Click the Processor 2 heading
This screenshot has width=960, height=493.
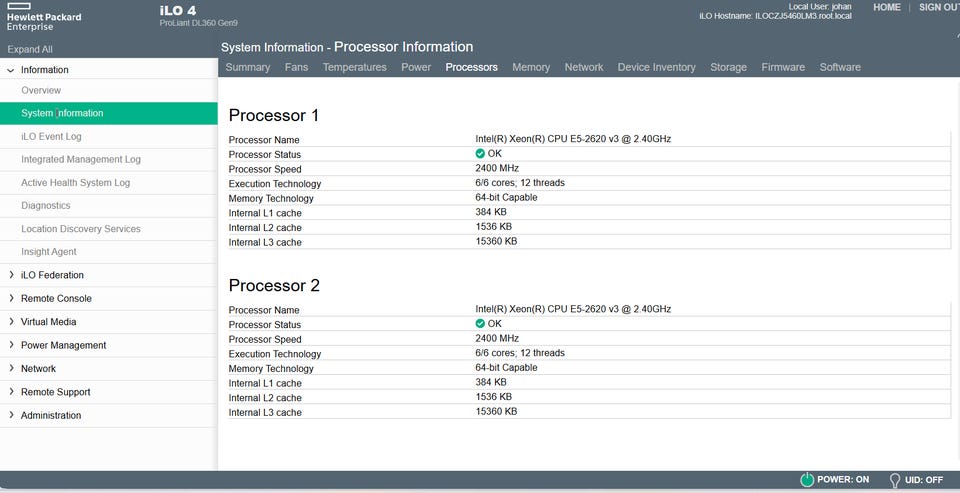tap(274, 286)
